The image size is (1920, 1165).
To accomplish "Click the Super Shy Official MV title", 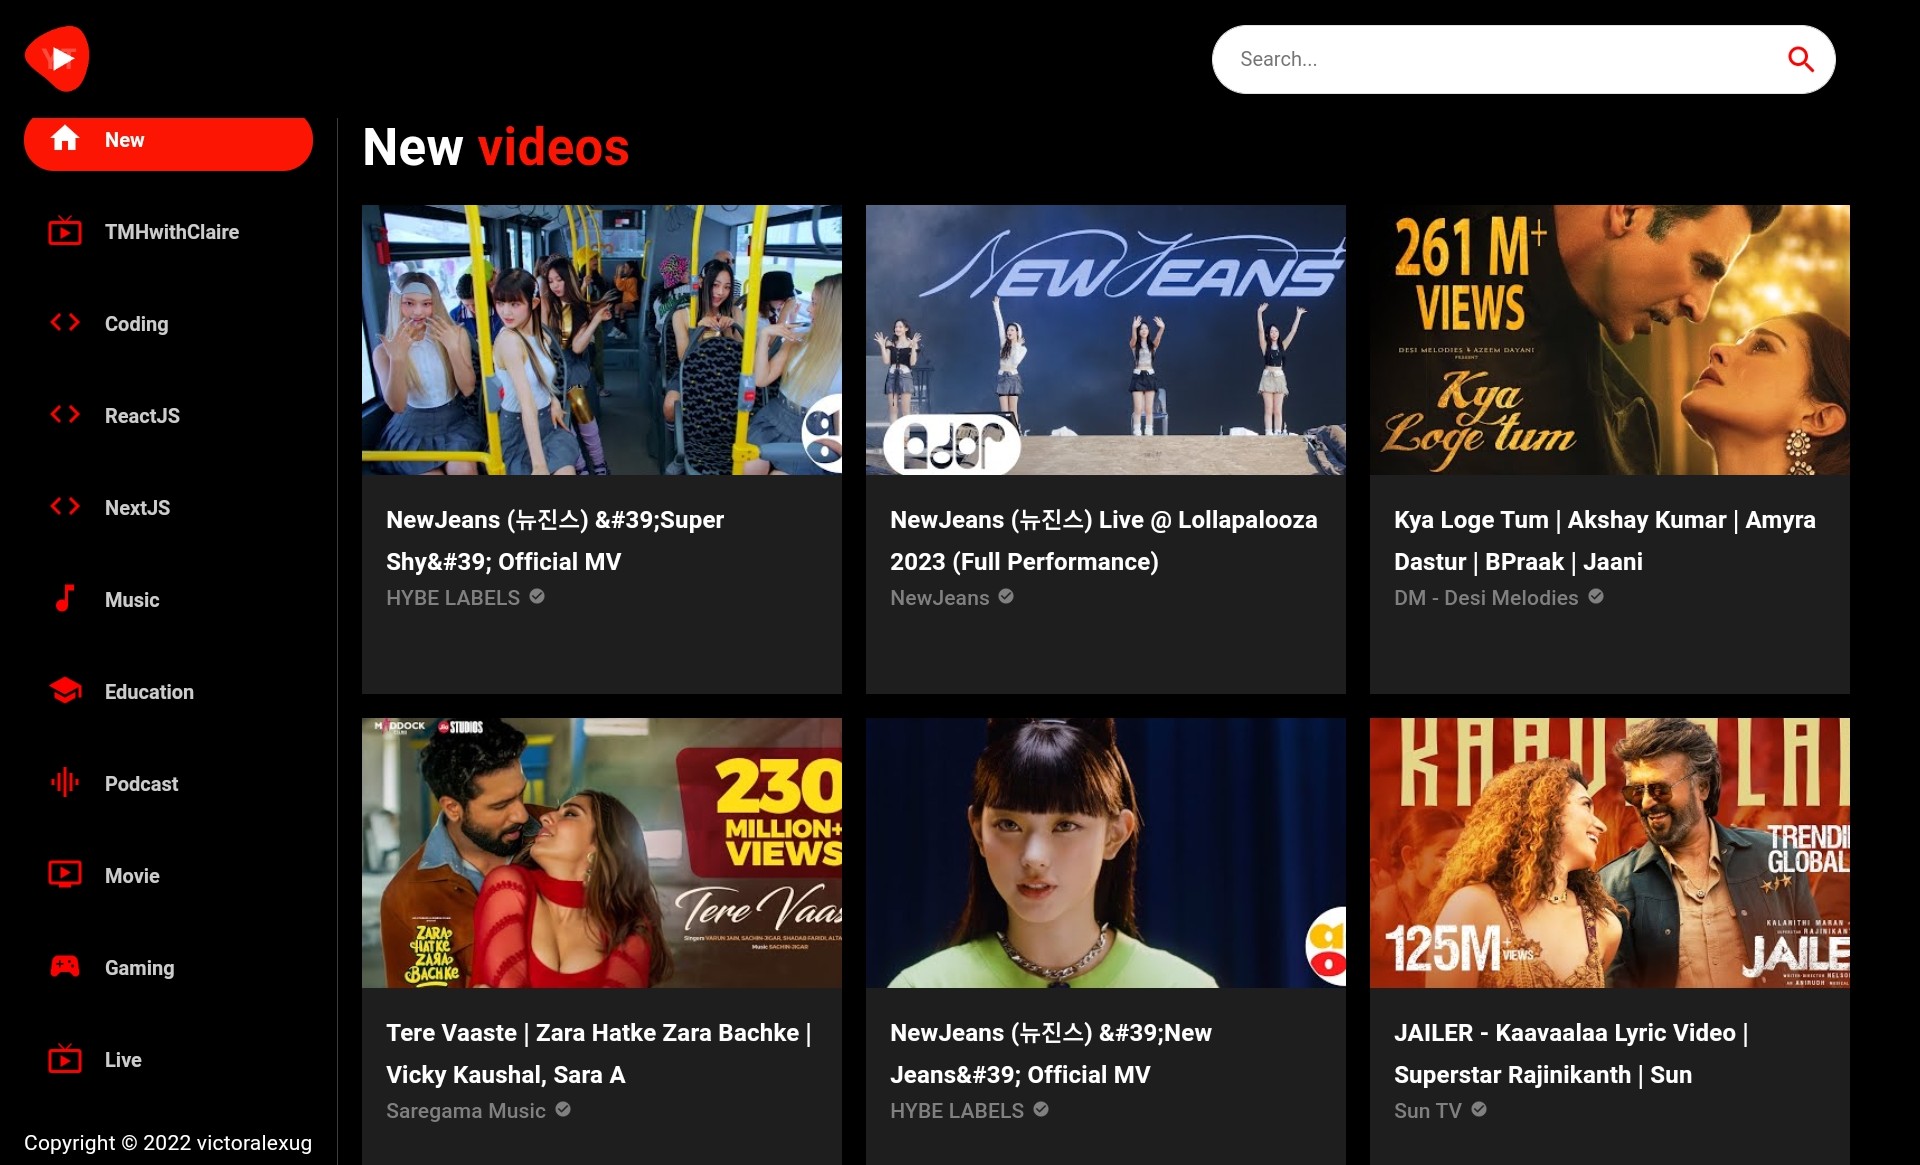I will tap(555, 541).
